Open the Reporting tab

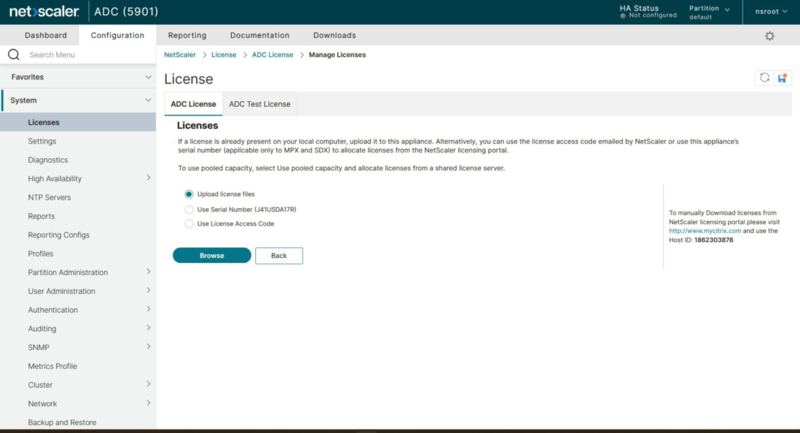coord(187,35)
